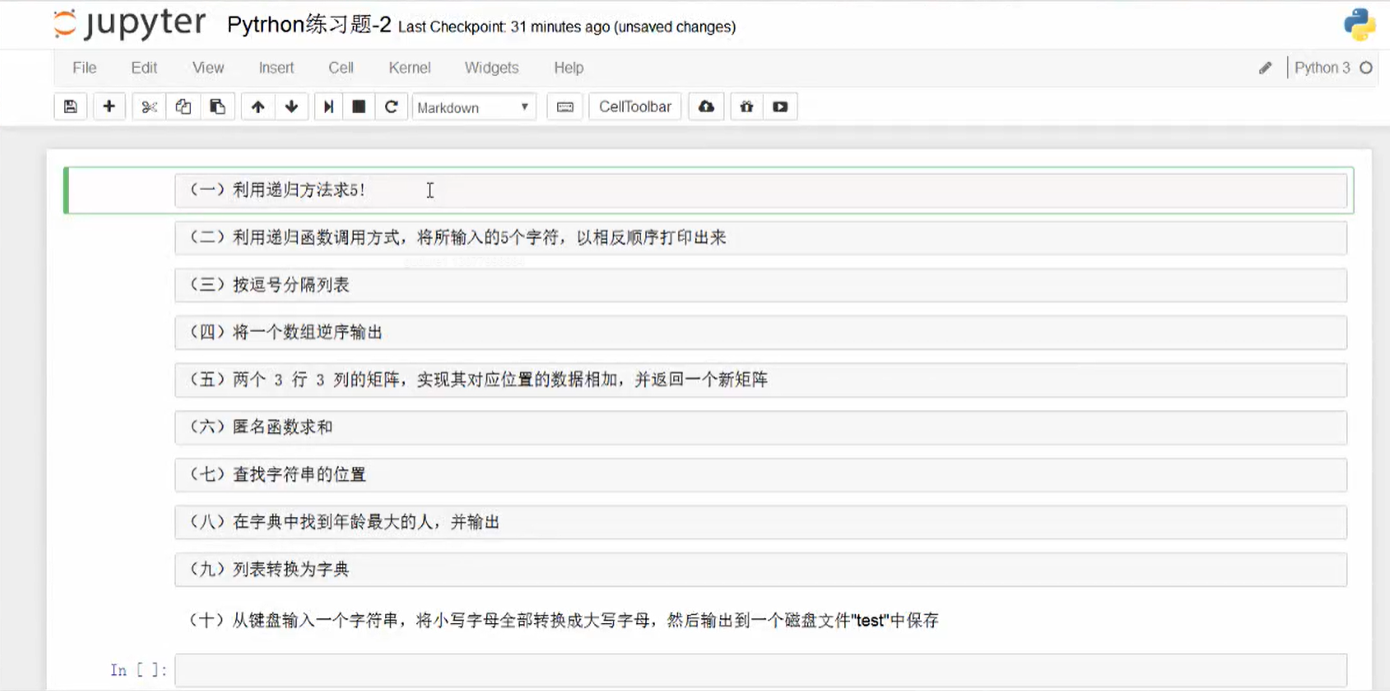Select cell (八)在字典中找到年龄最大的人
This screenshot has width=1390, height=691.
click(760, 522)
